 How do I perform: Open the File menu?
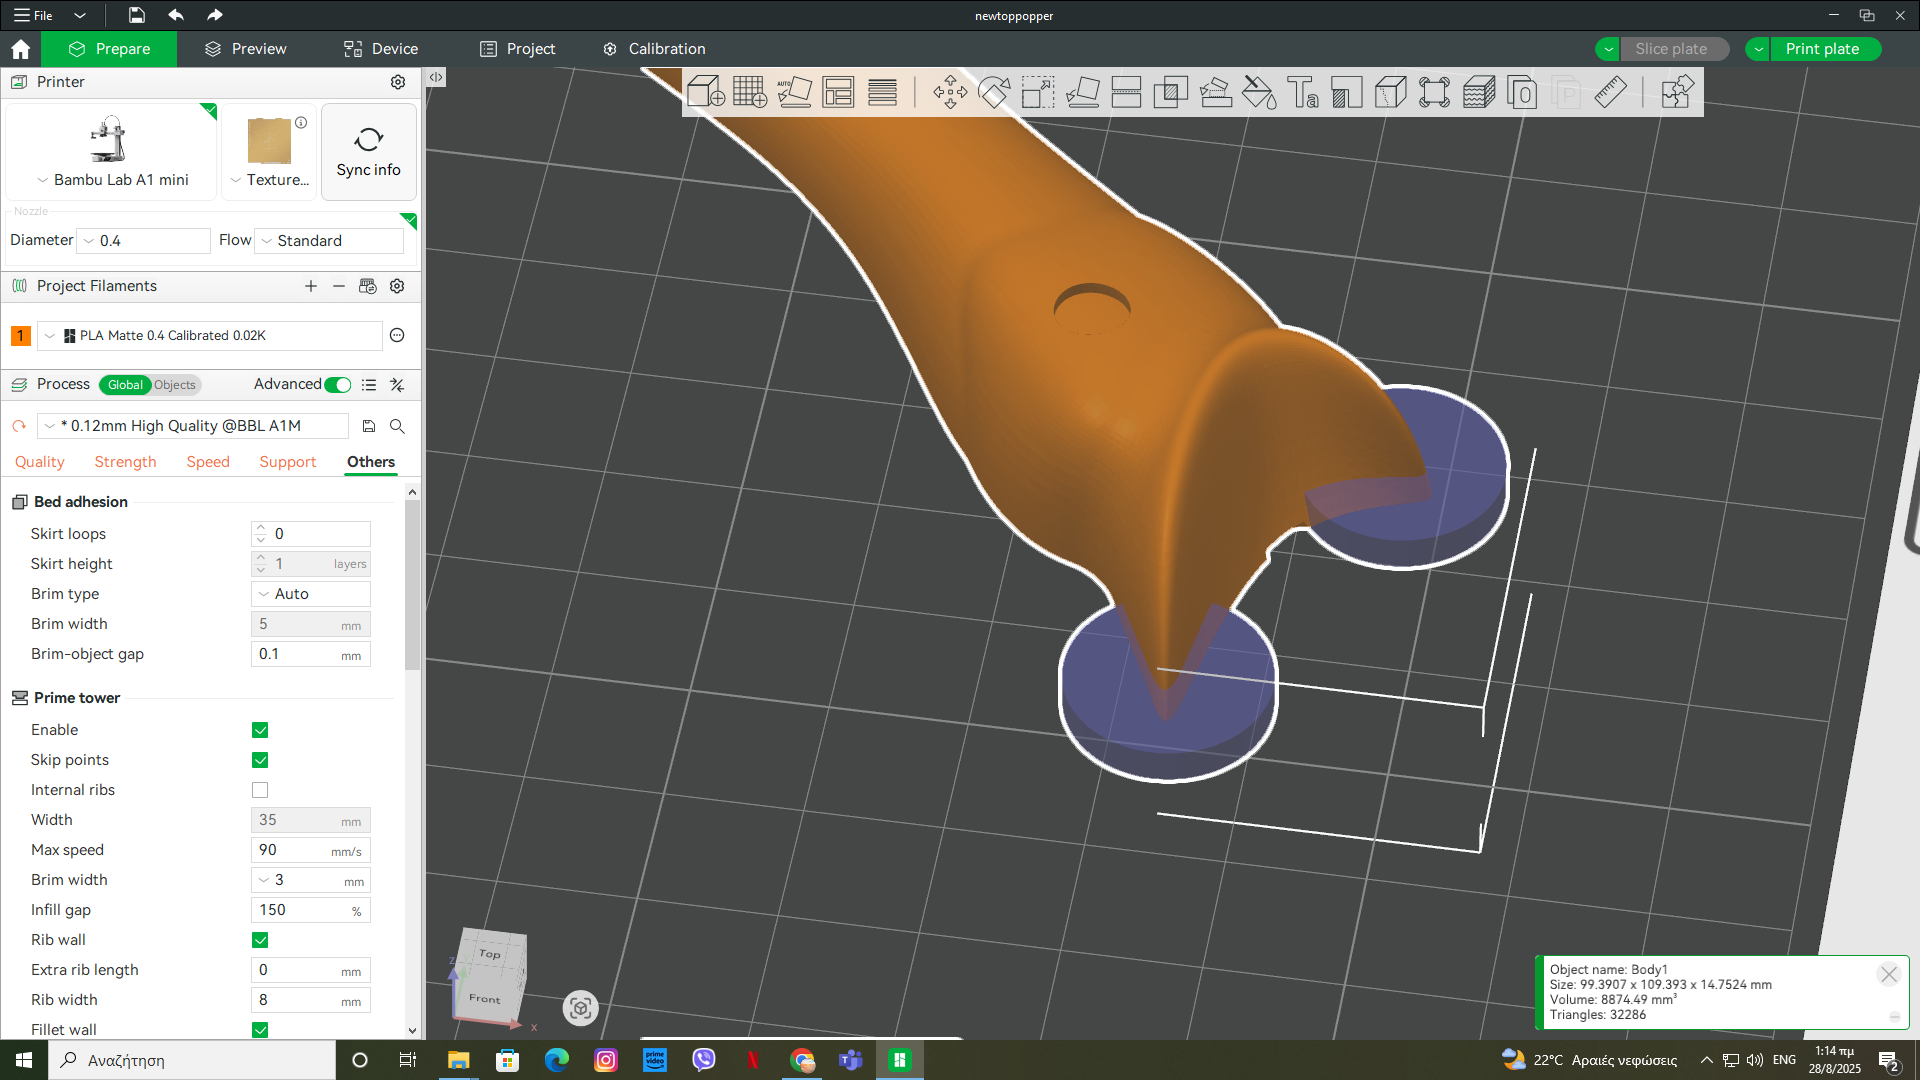point(34,15)
